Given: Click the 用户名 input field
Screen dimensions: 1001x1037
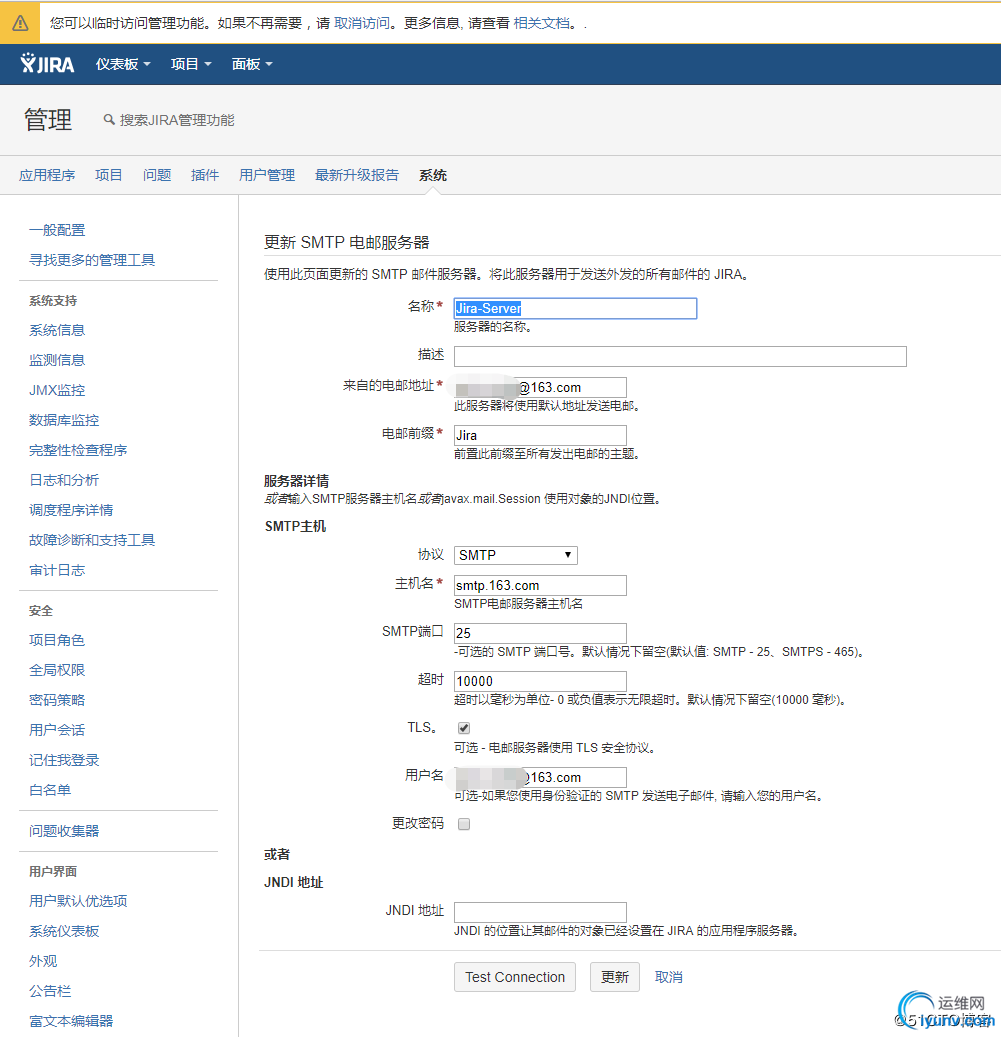Looking at the screenshot, I should (x=540, y=777).
